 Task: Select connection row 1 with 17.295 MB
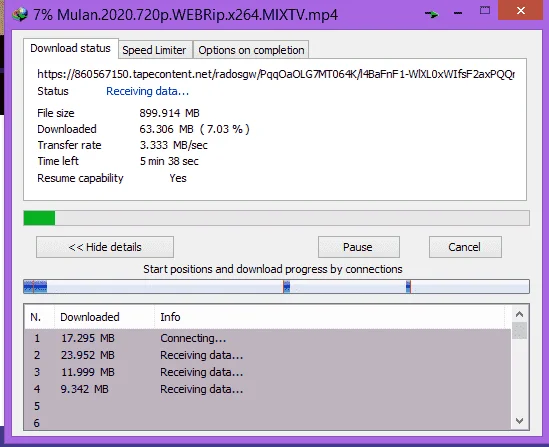pos(268,338)
